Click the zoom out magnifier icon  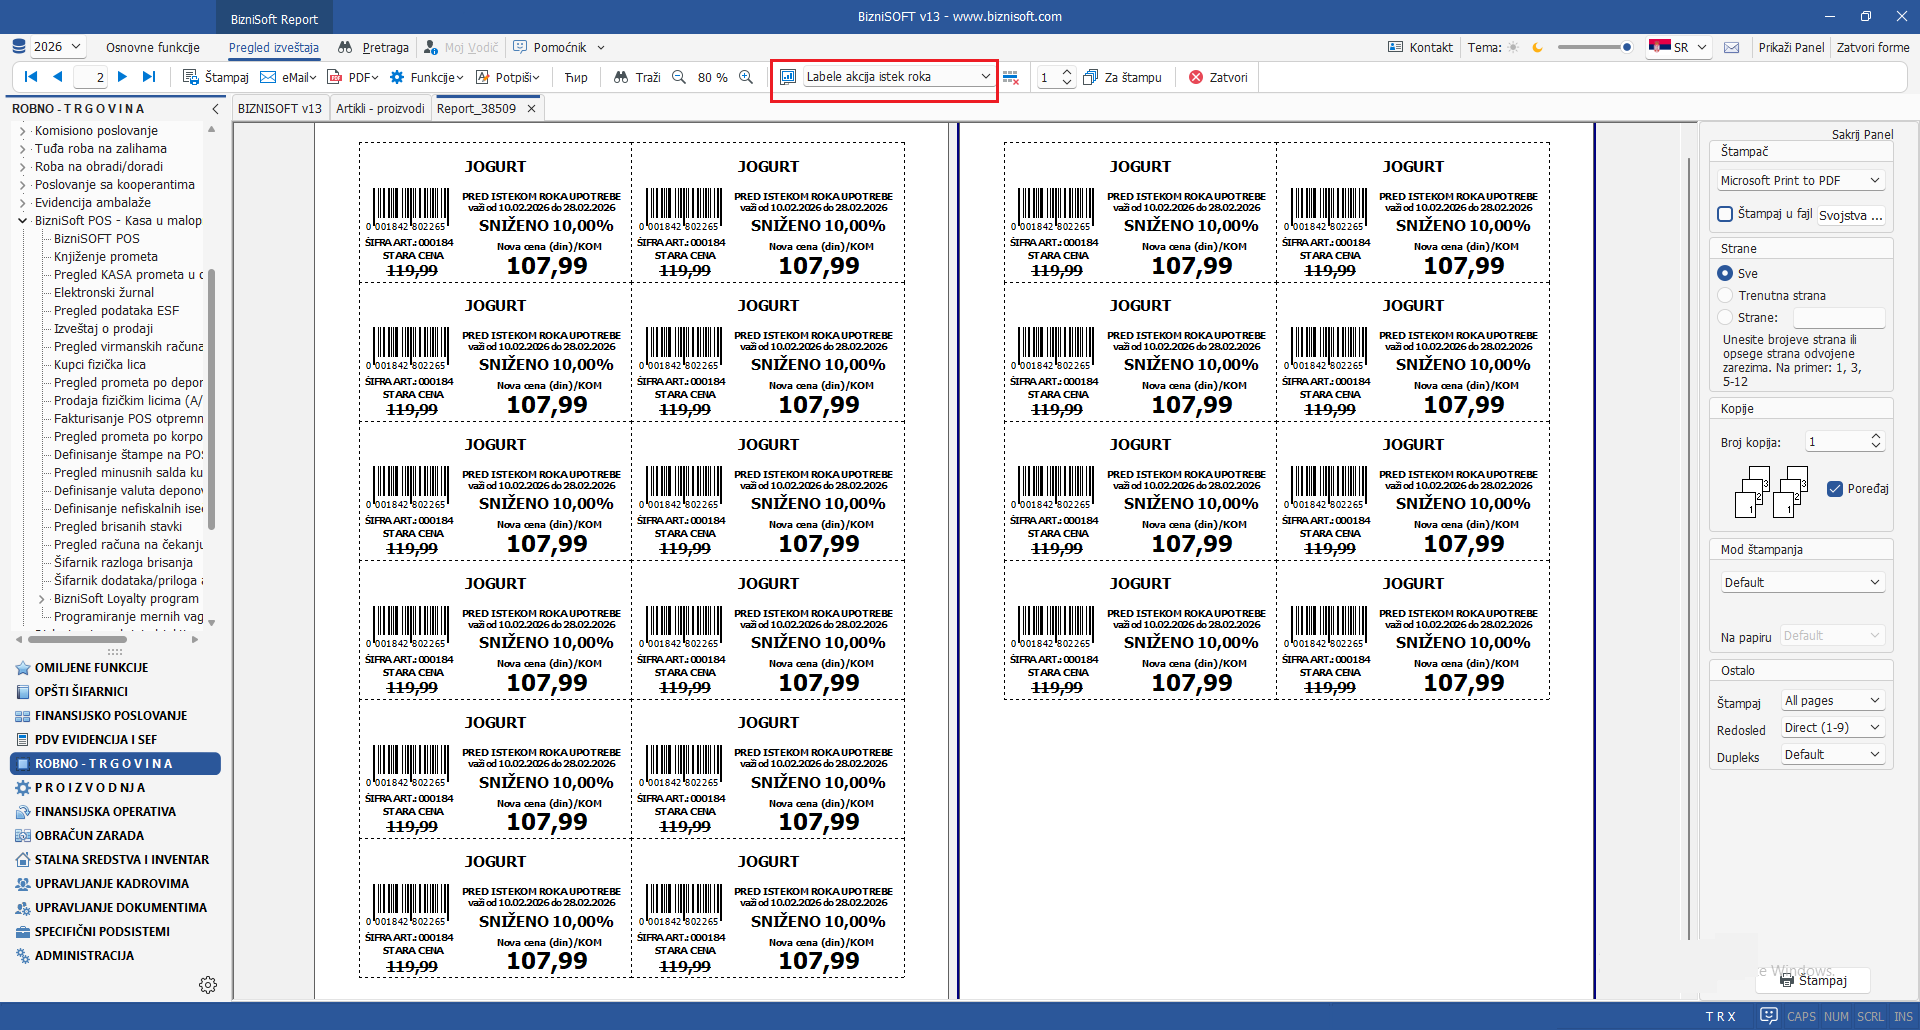click(679, 77)
